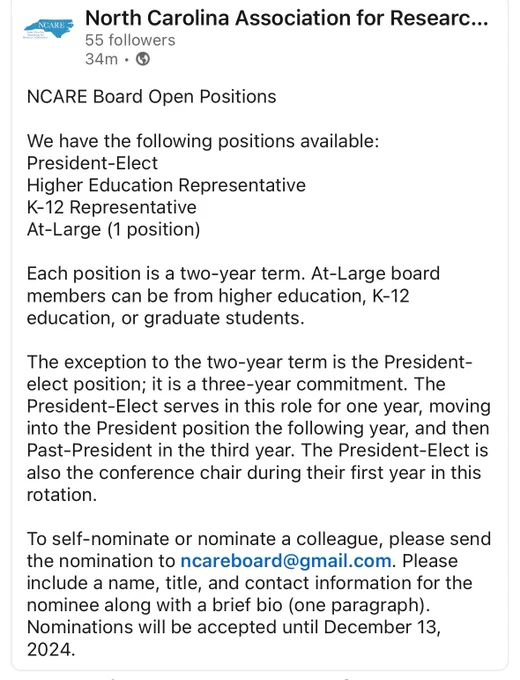Screen dimensions: 520x680
Task: Click the 'We have the following positions available' line
Action: tap(203, 141)
